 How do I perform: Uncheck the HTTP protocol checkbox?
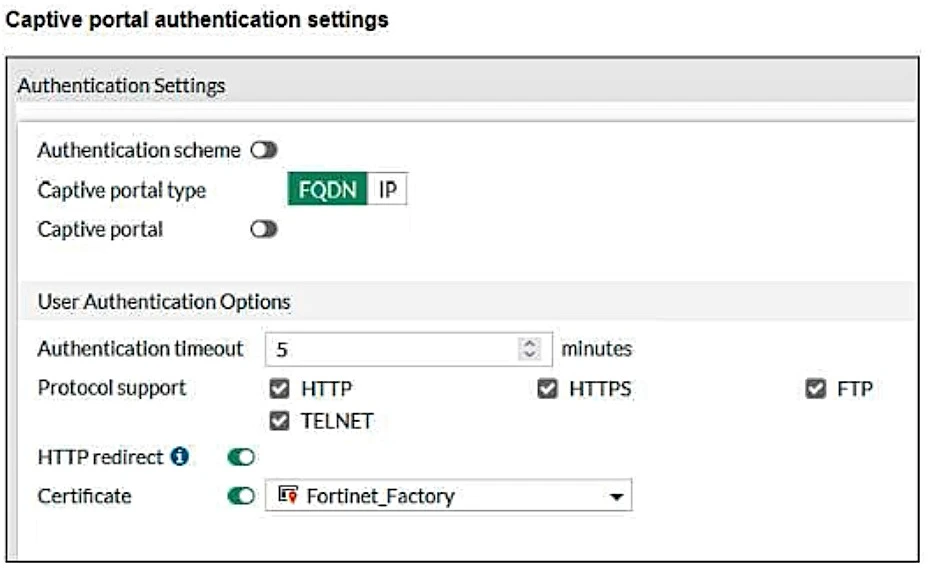[x=280, y=389]
